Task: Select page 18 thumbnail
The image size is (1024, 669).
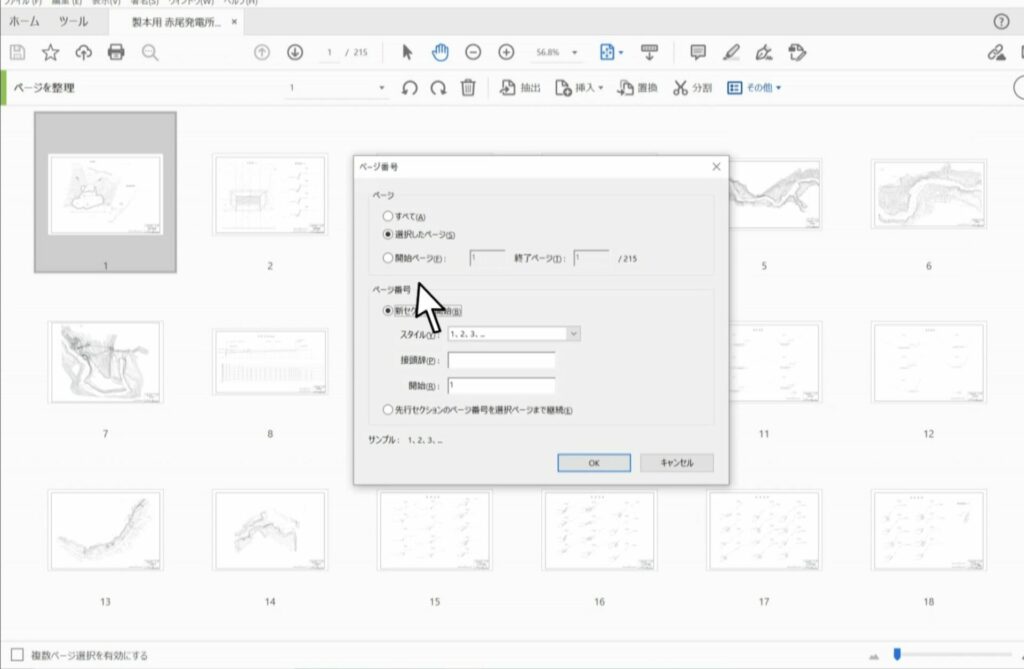Action: (929, 530)
